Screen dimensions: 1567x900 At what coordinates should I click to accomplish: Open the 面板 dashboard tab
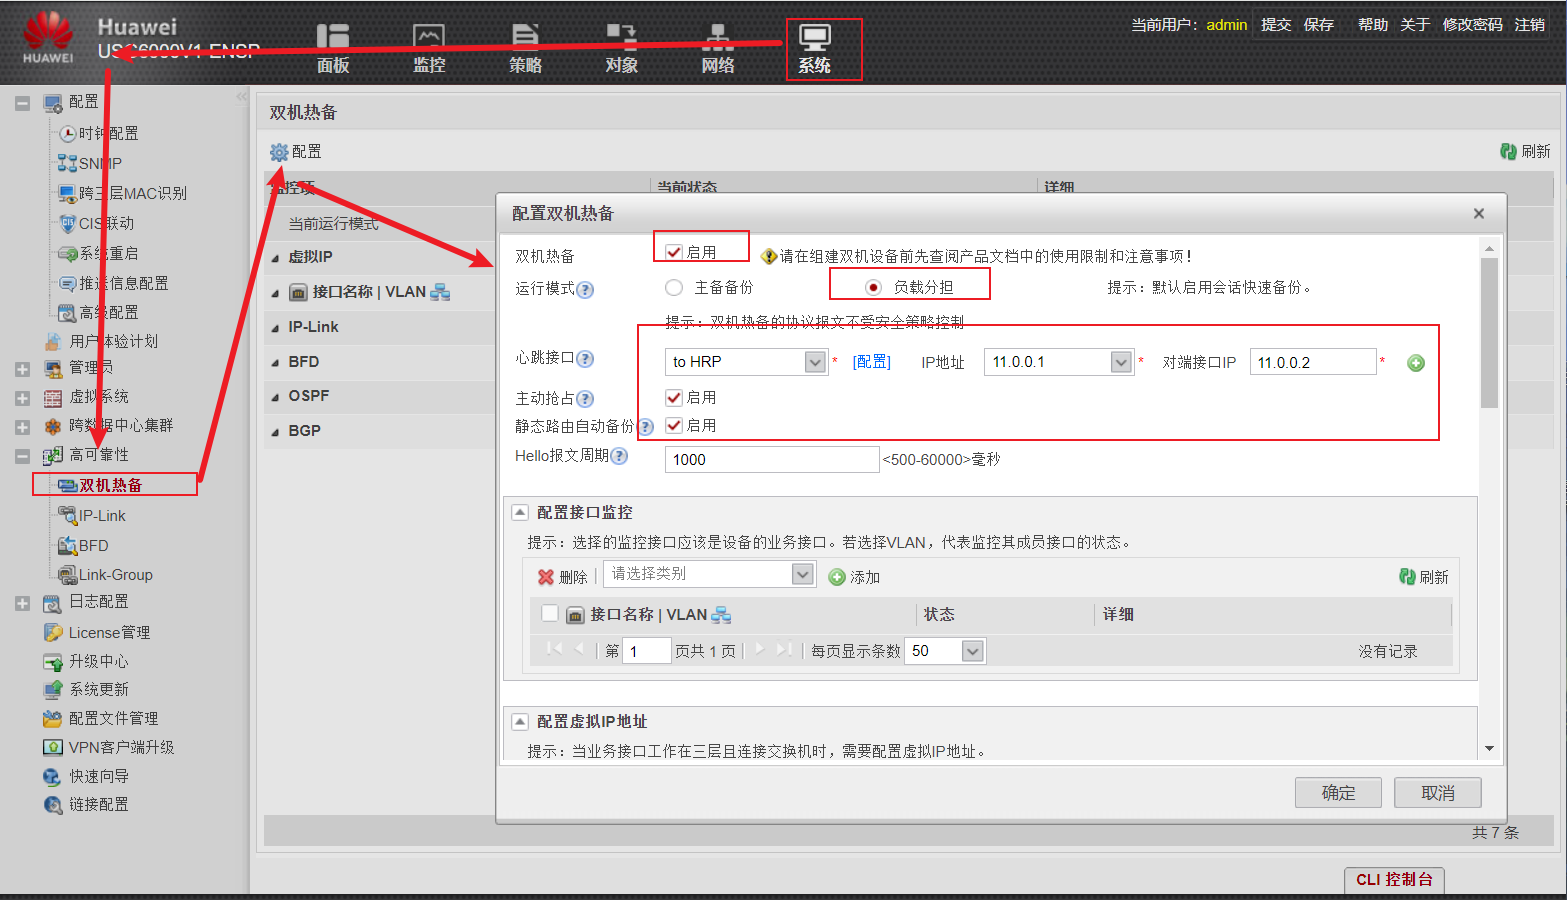[x=333, y=49]
